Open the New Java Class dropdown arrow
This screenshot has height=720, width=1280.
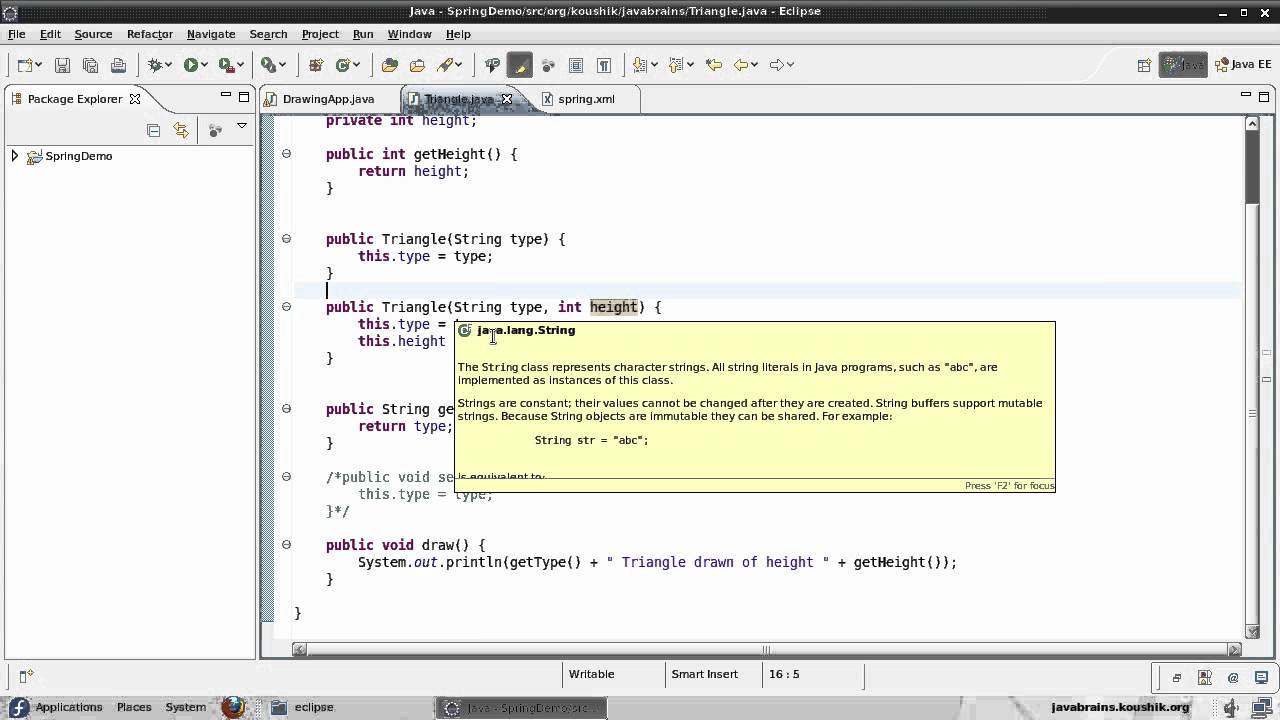[x=357, y=65]
